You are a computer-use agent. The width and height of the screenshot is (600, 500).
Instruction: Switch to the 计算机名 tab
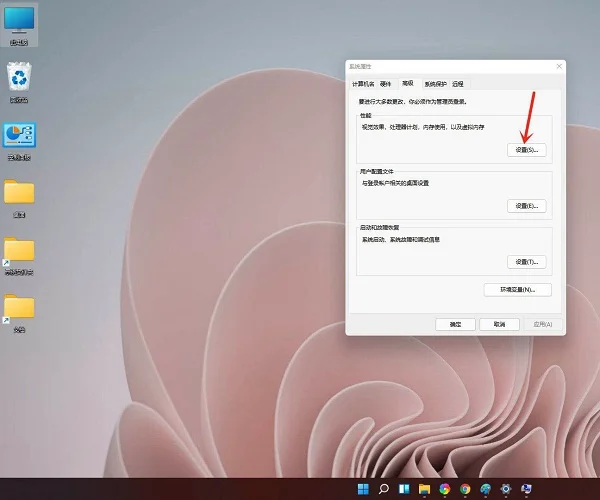tap(363, 84)
